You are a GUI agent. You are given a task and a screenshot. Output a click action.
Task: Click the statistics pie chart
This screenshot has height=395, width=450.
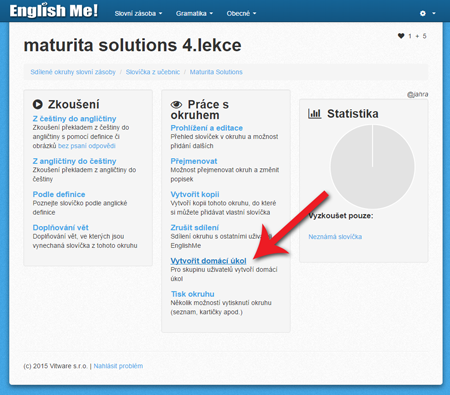click(372, 167)
